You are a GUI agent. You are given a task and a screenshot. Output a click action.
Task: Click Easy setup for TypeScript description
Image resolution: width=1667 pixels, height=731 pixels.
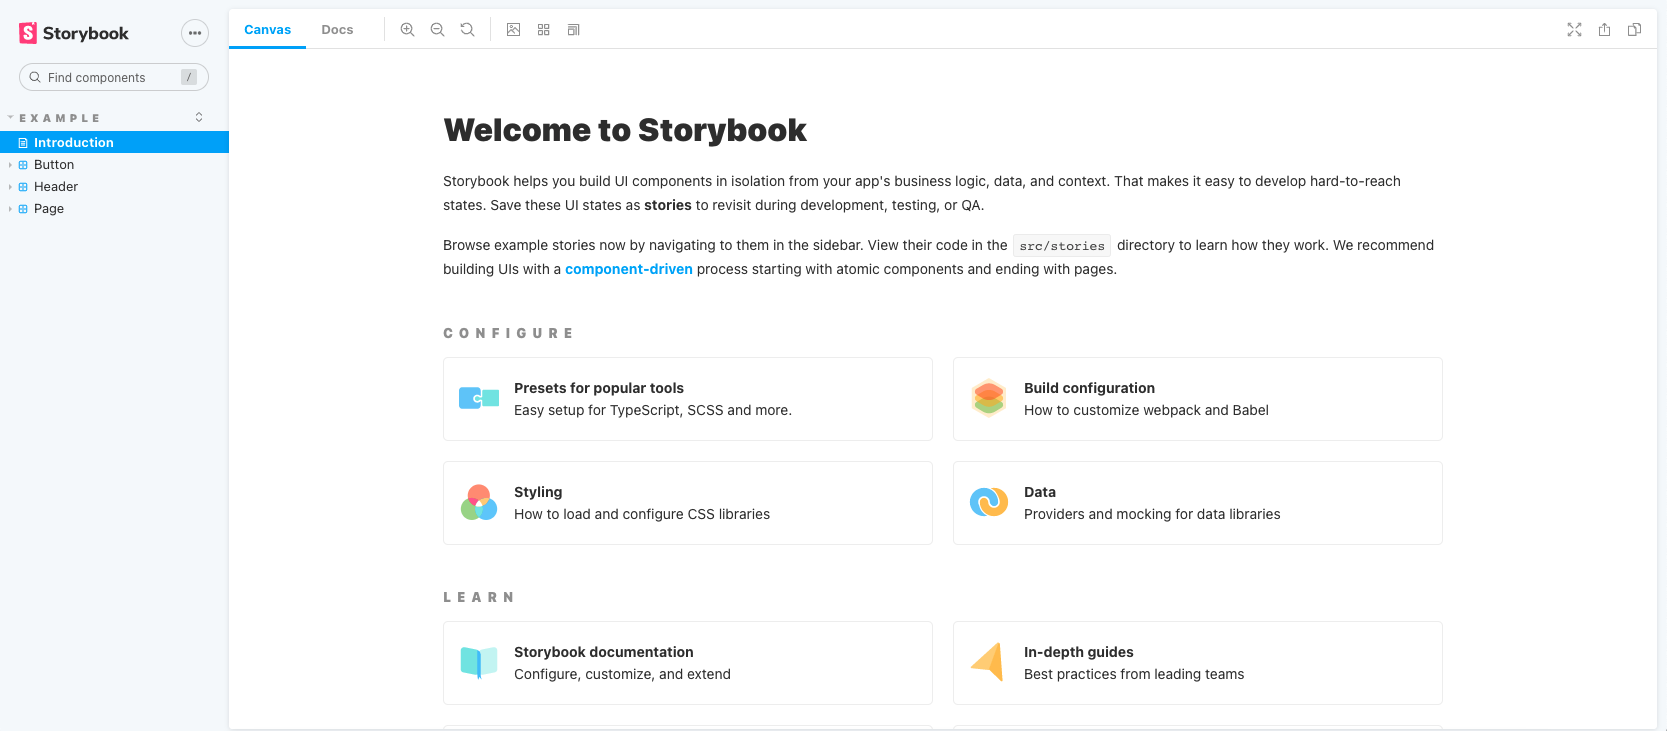[653, 410]
